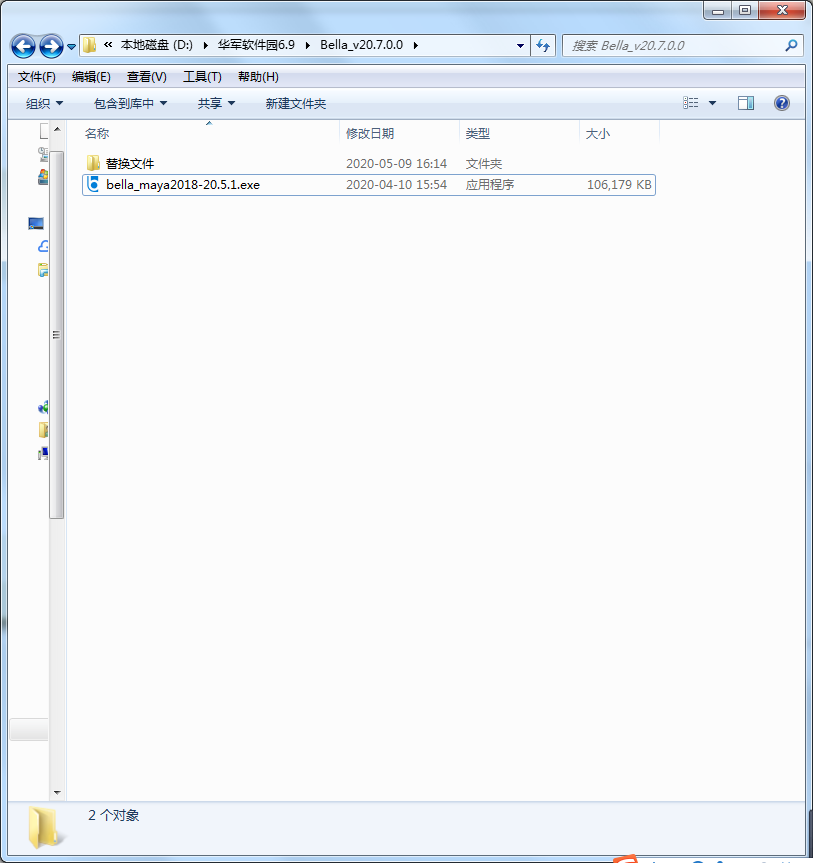Click the 文件夹 type cell
This screenshot has width=813, height=863.
click(484, 163)
